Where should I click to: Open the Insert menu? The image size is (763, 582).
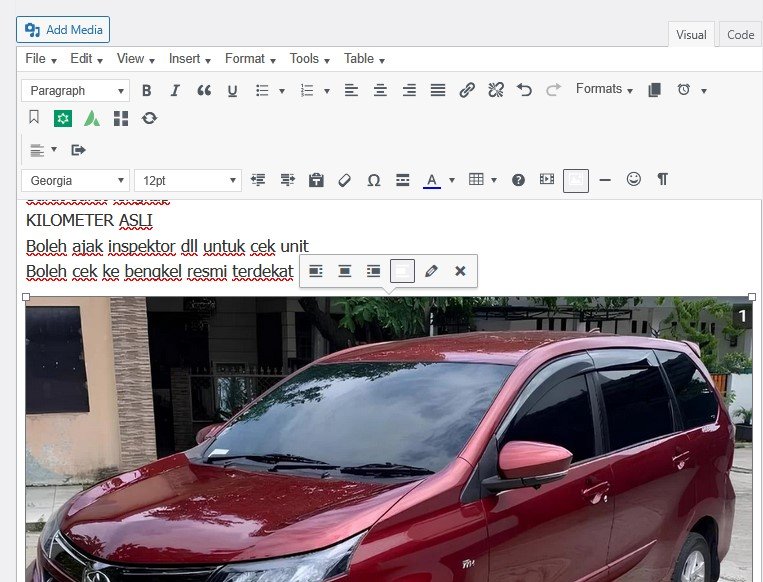click(189, 59)
